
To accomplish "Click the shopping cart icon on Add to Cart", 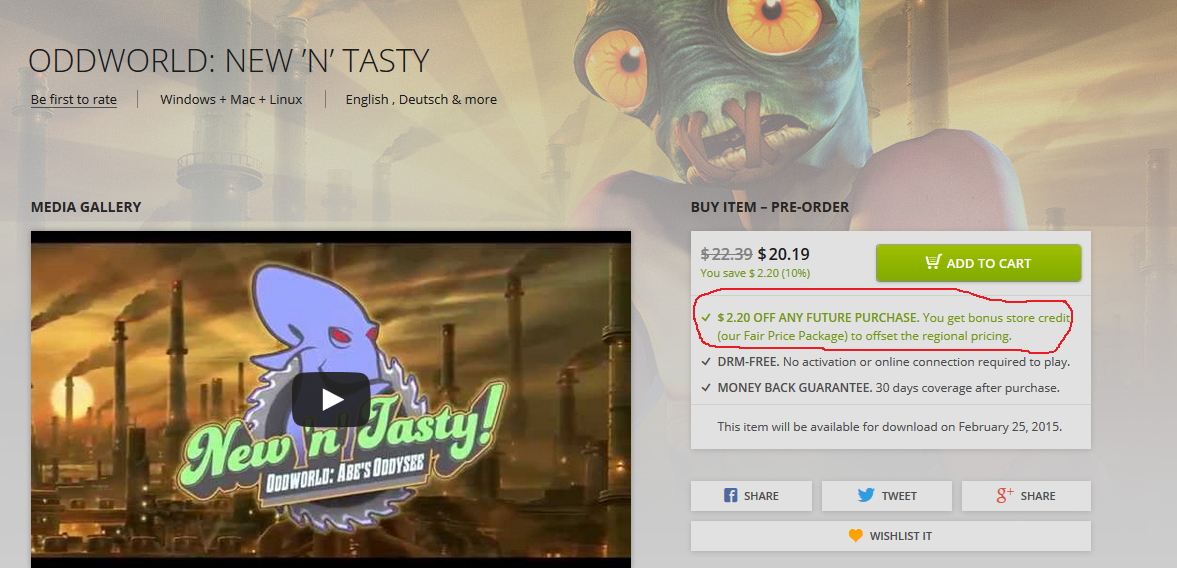I will pos(932,262).
